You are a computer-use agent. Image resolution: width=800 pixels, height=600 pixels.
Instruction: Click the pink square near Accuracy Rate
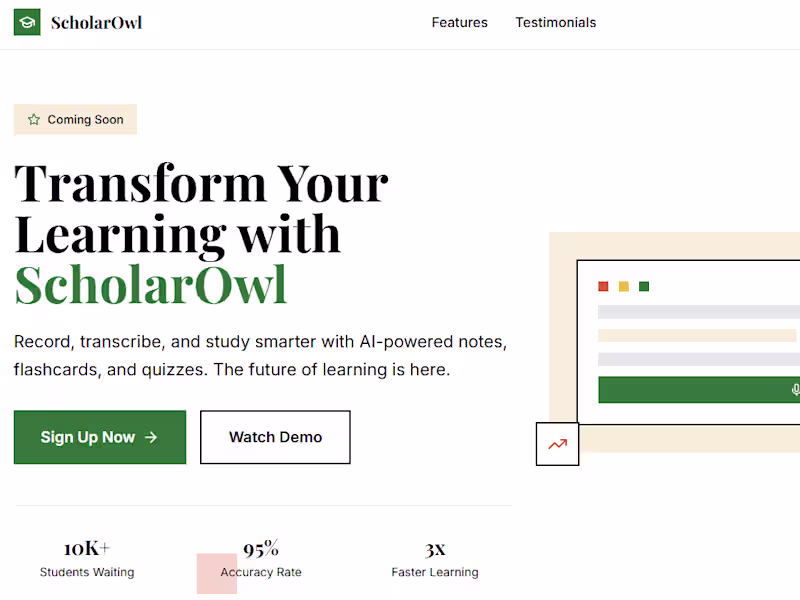tap(216, 574)
